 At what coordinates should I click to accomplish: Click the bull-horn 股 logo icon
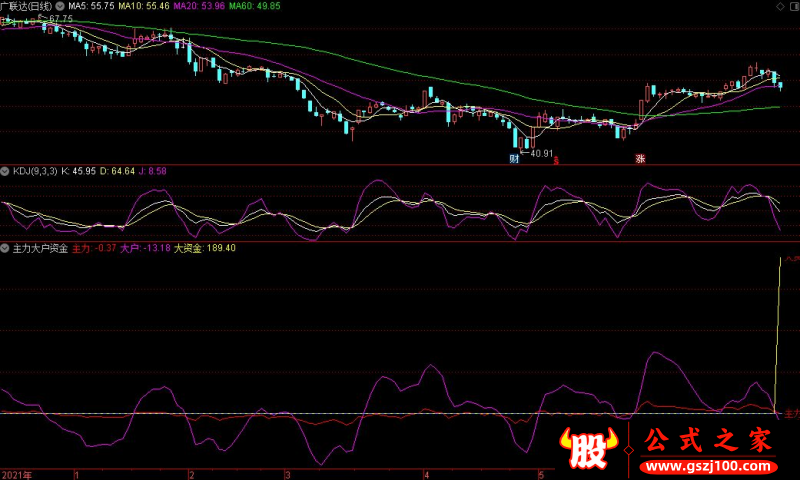click(589, 449)
